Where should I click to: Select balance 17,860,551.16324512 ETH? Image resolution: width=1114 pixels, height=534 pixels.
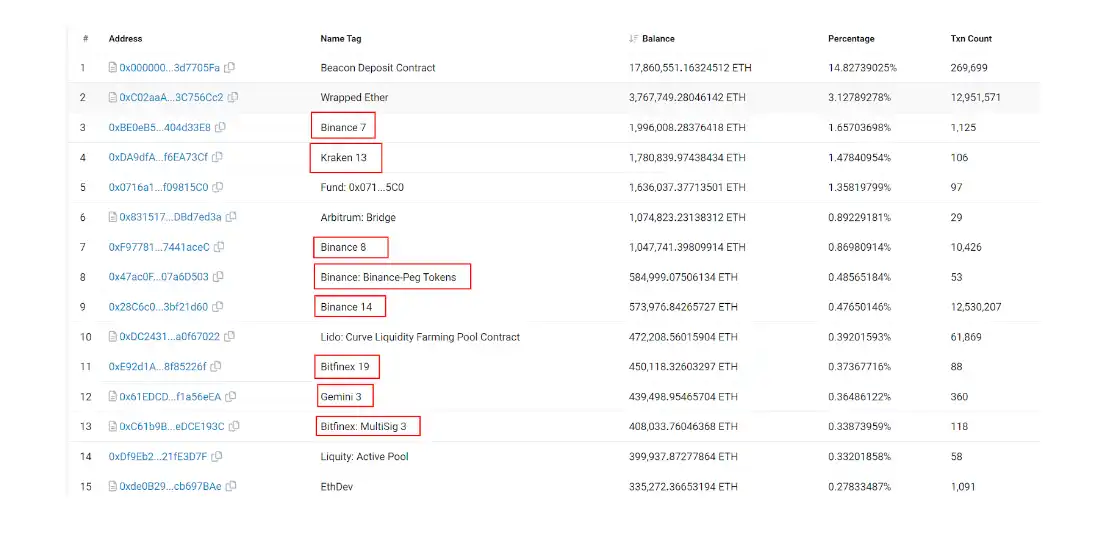(691, 68)
